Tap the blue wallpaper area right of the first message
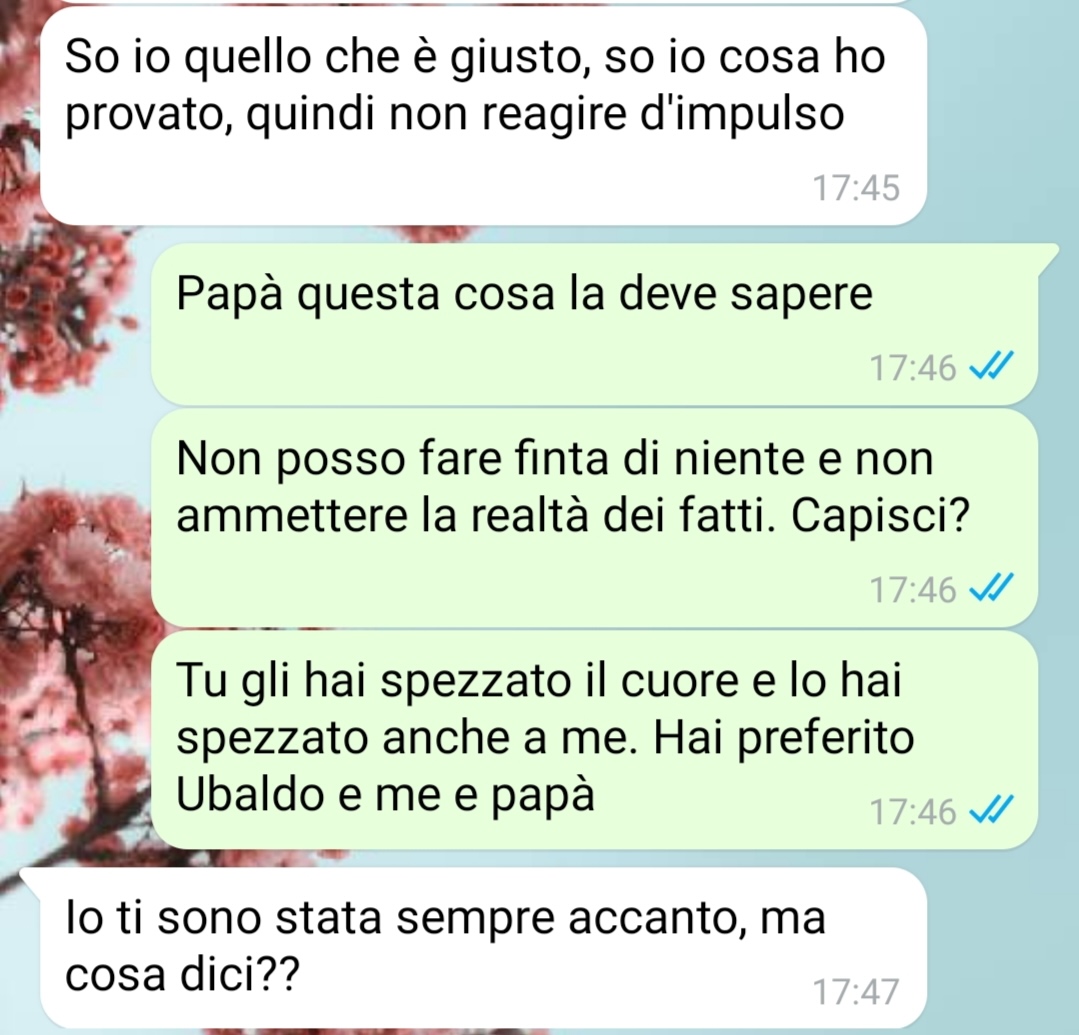The image size is (1079, 1035). (x=1003, y=117)
